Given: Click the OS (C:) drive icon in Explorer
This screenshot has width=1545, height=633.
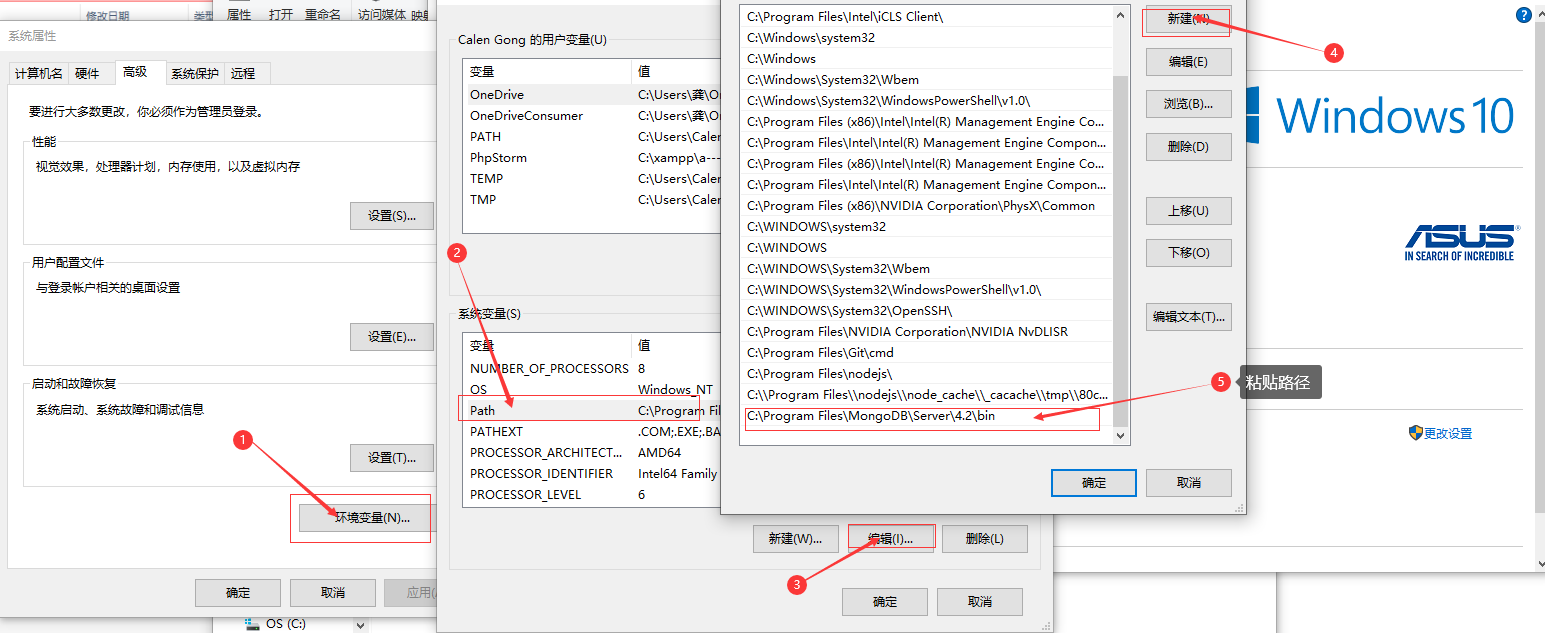Looking at the screenshot, I should coord(253,624).
